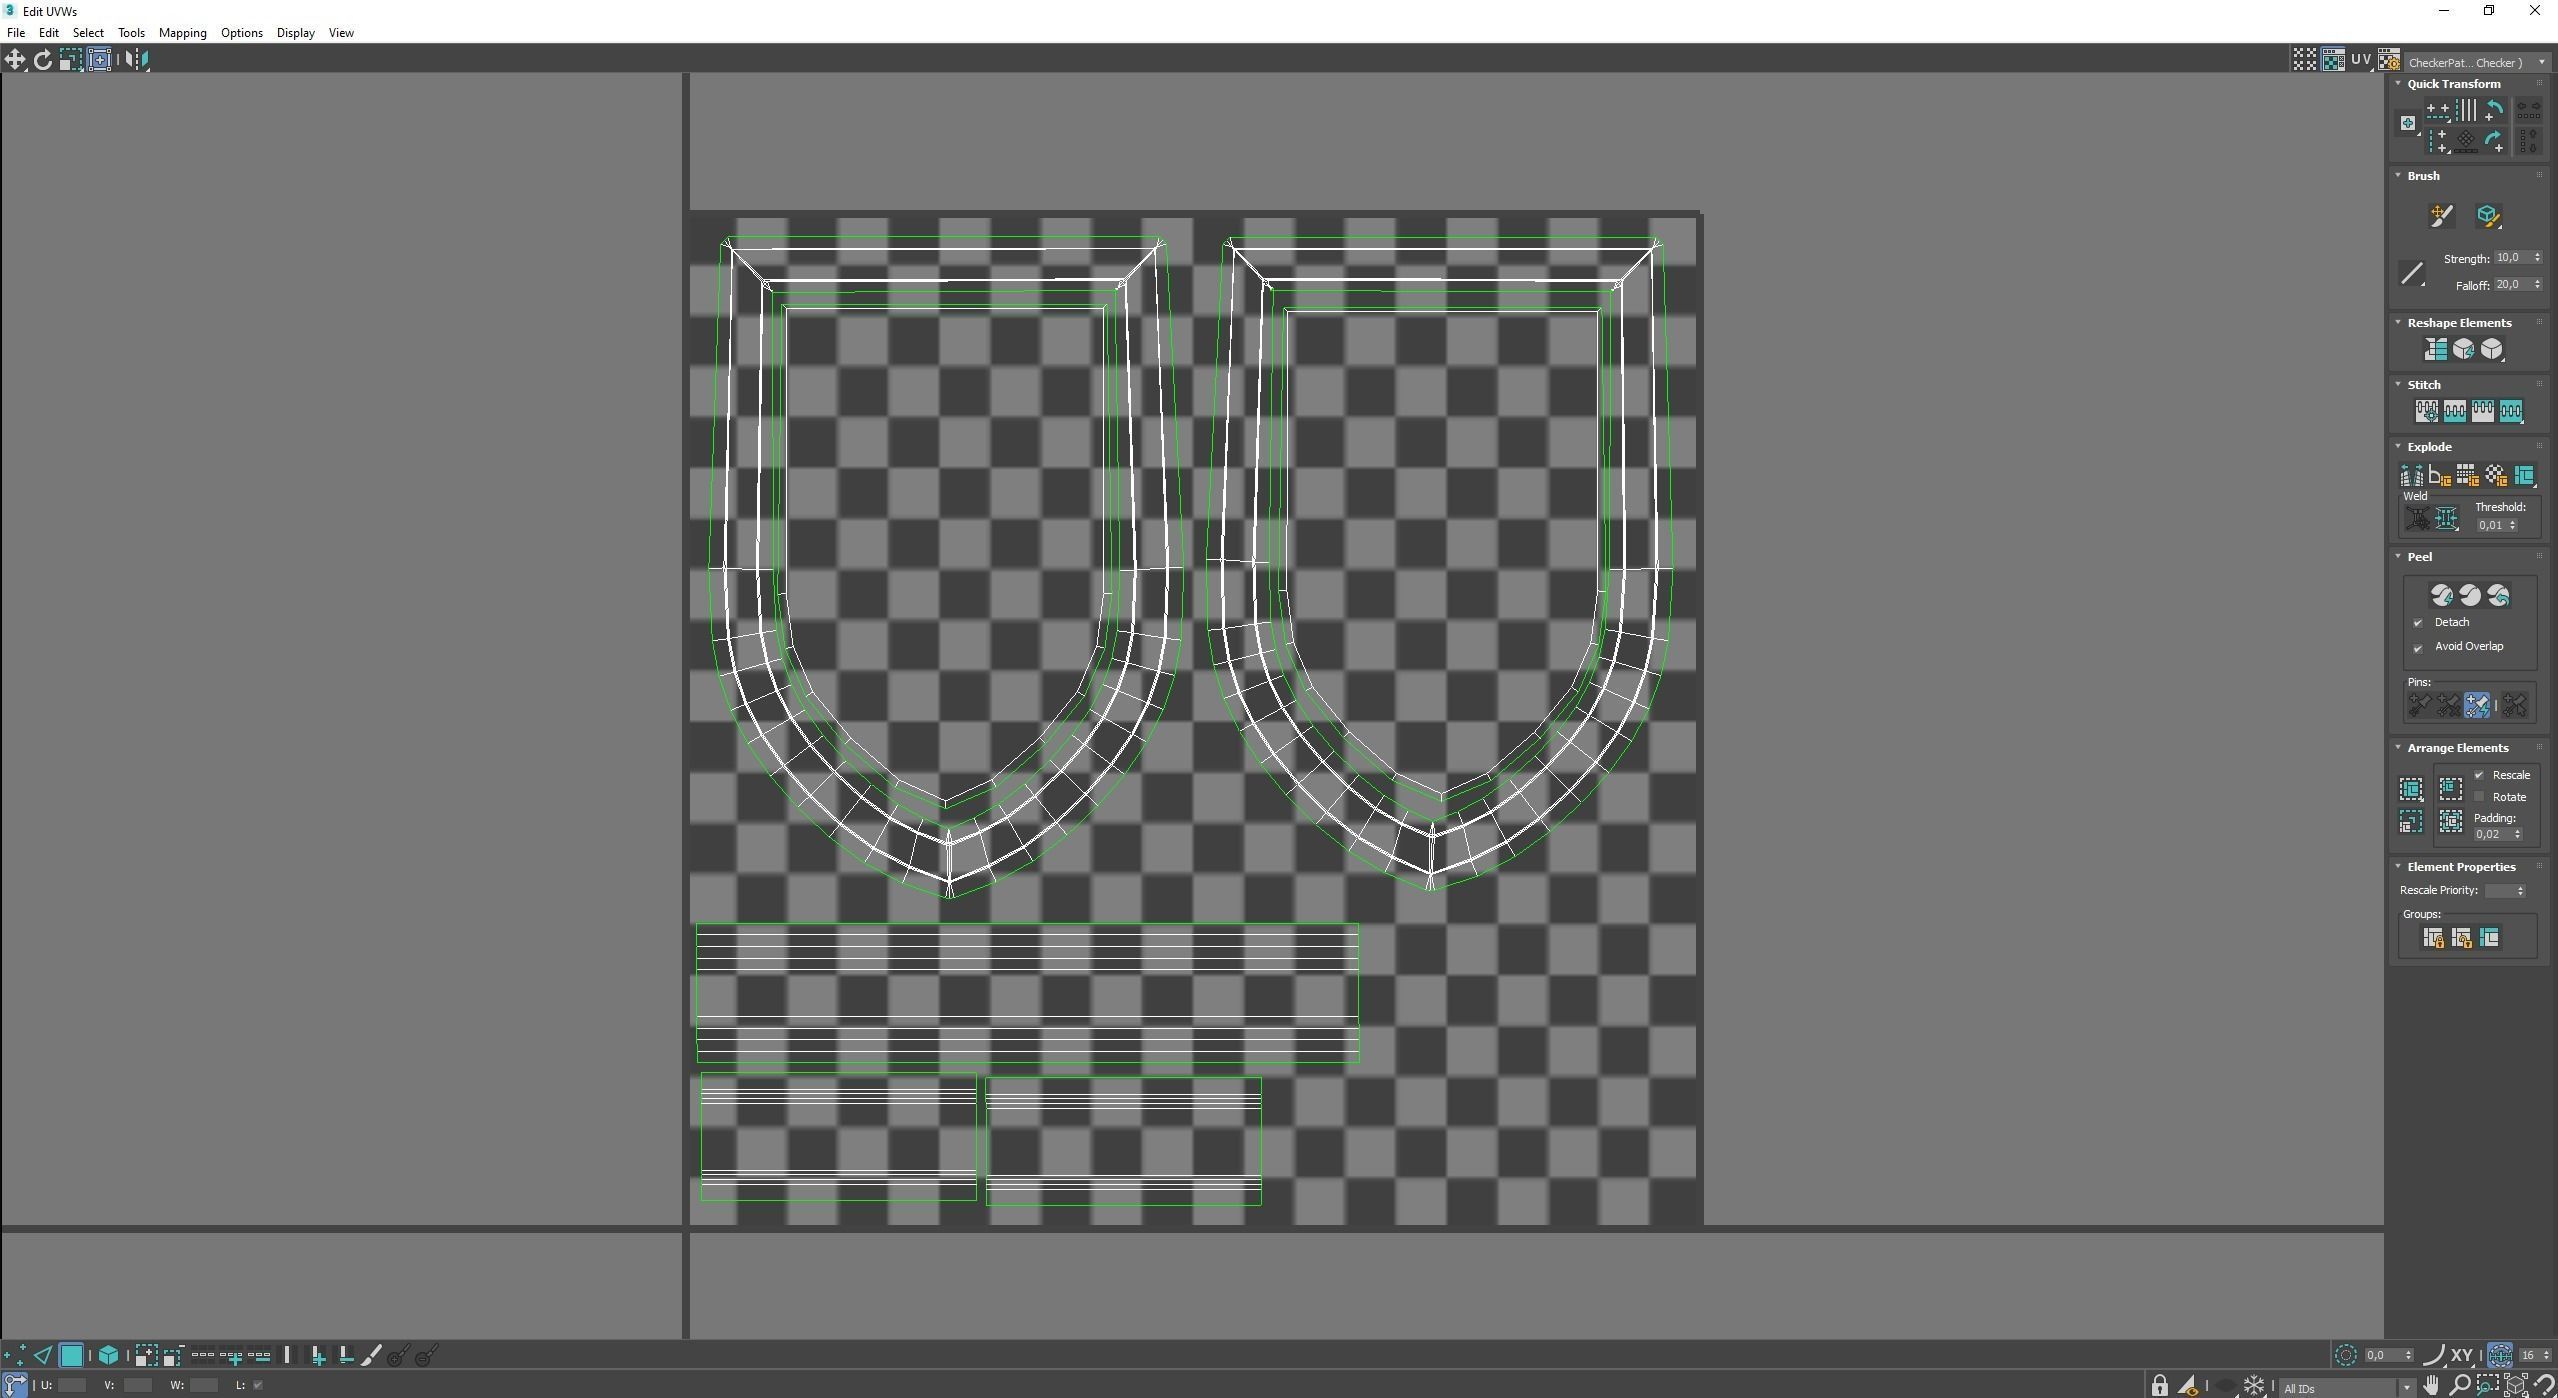Activate Edge sub-object selection mode

(43, 1356)
